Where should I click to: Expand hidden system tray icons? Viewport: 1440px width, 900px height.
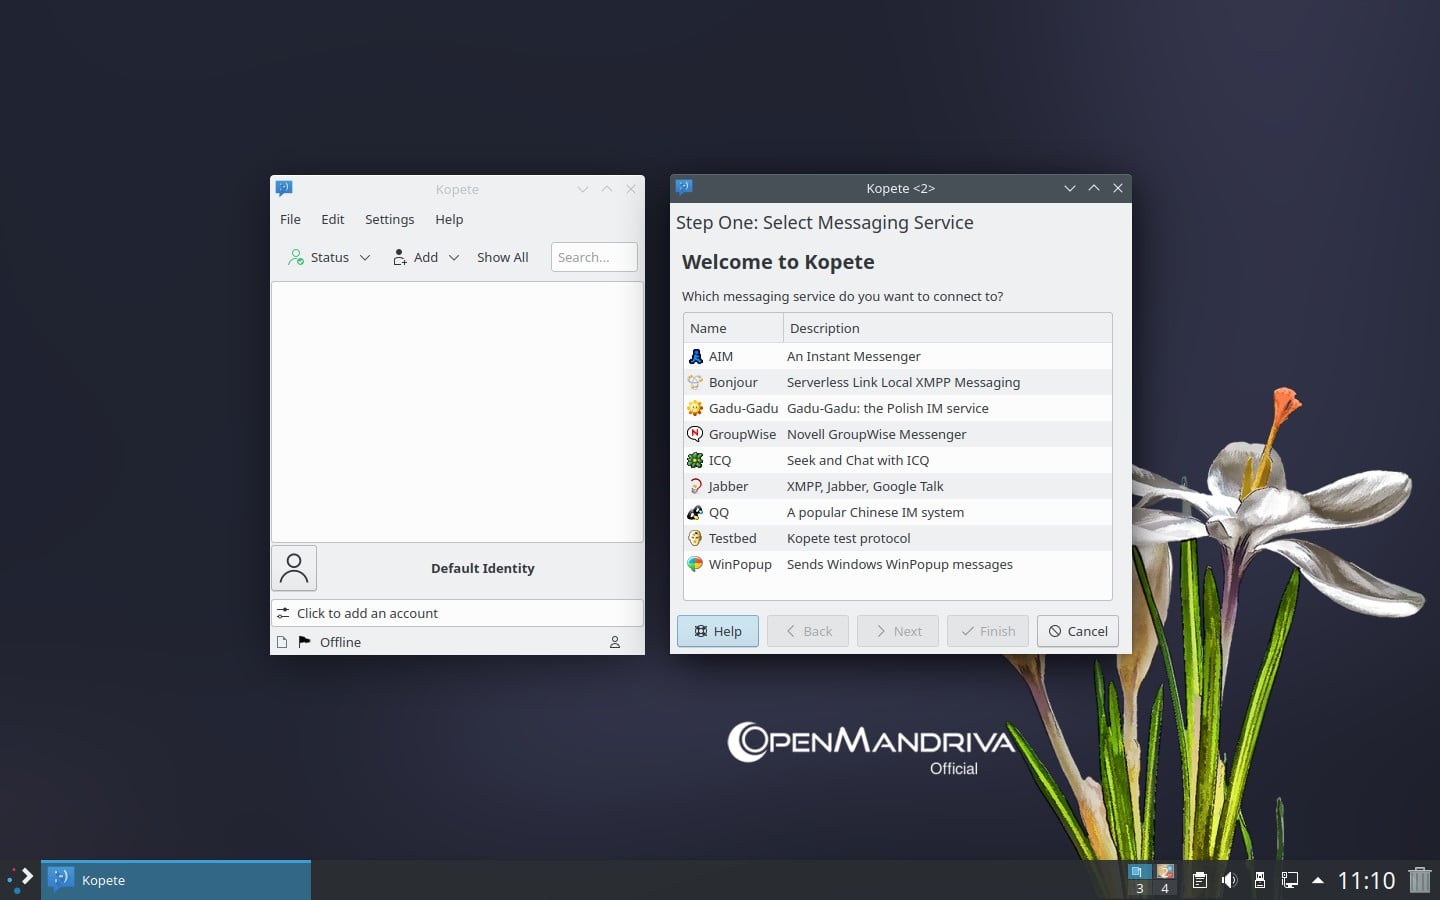click(x=1316, y=880)
